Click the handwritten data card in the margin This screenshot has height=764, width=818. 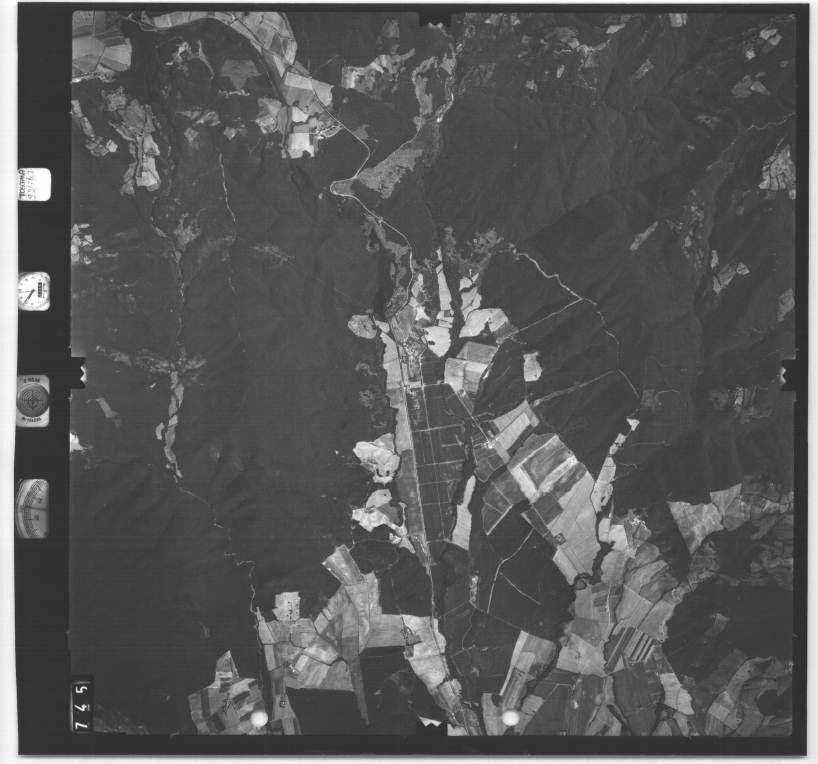click(x=34, y=184)
